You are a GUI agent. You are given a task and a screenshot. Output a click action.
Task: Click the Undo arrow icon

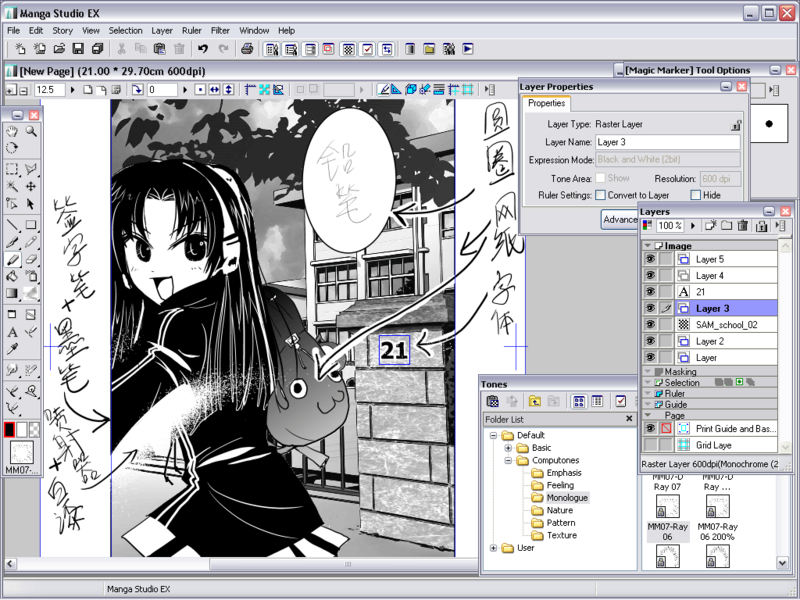pyautogui.click(x=203, y=49)
